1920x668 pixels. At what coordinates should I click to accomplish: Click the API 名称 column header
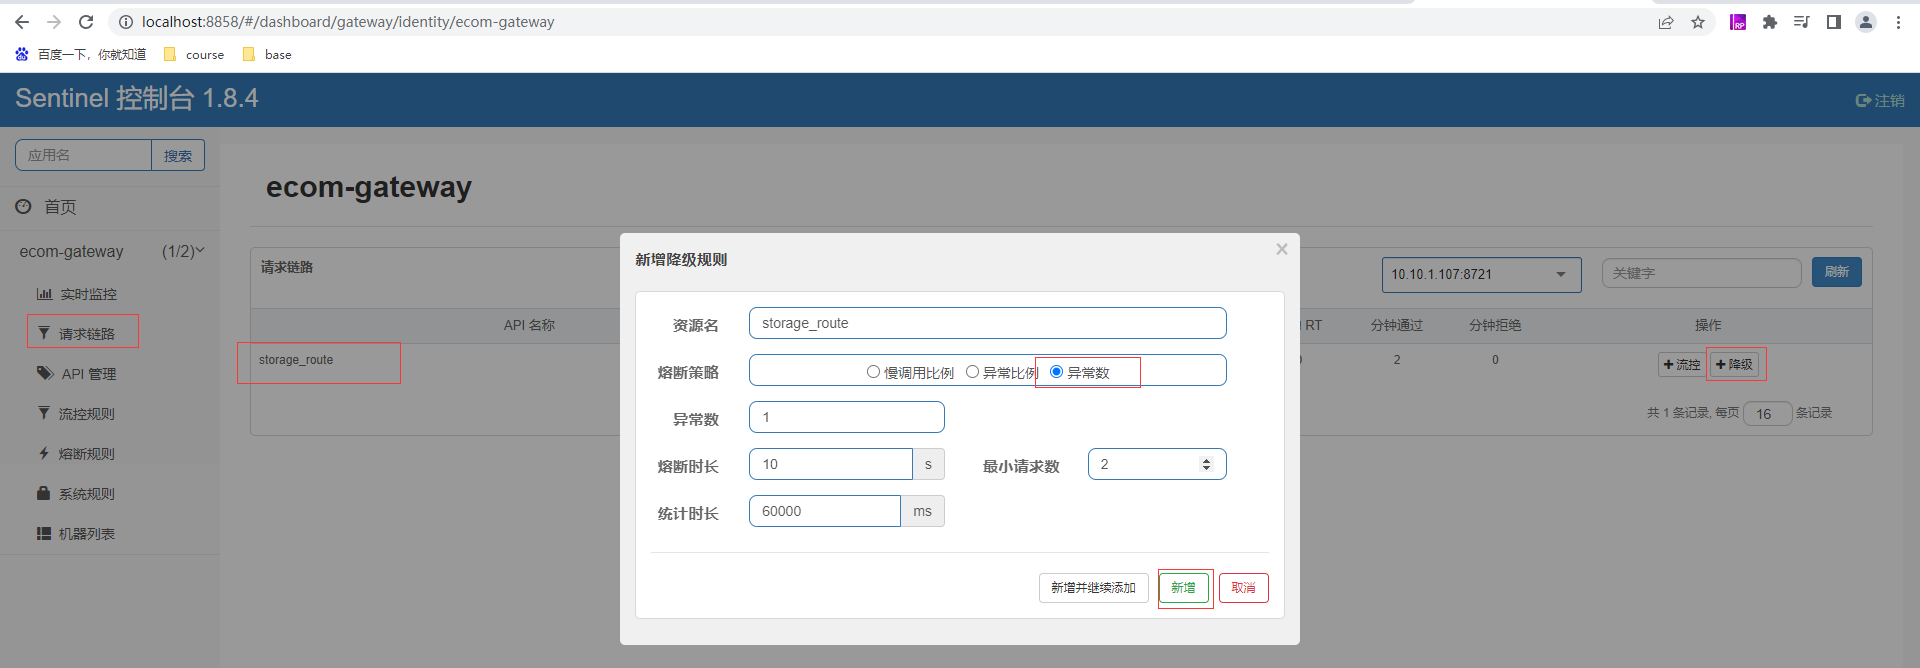(529, 325)
